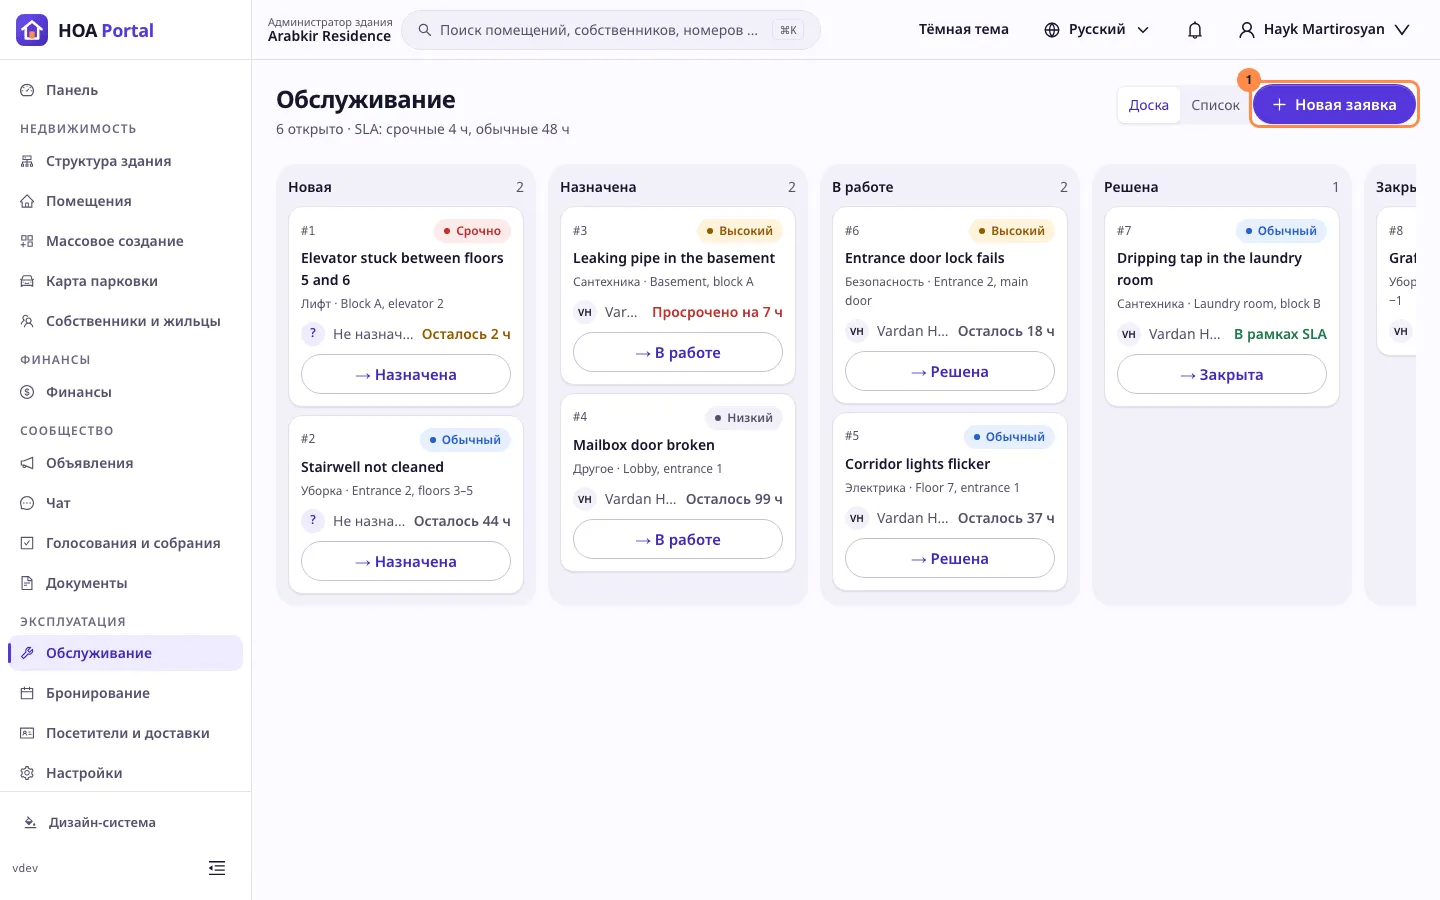Click Просрочено на 7 ч label
Viewport: 1440px width, 900px height.
717,312
